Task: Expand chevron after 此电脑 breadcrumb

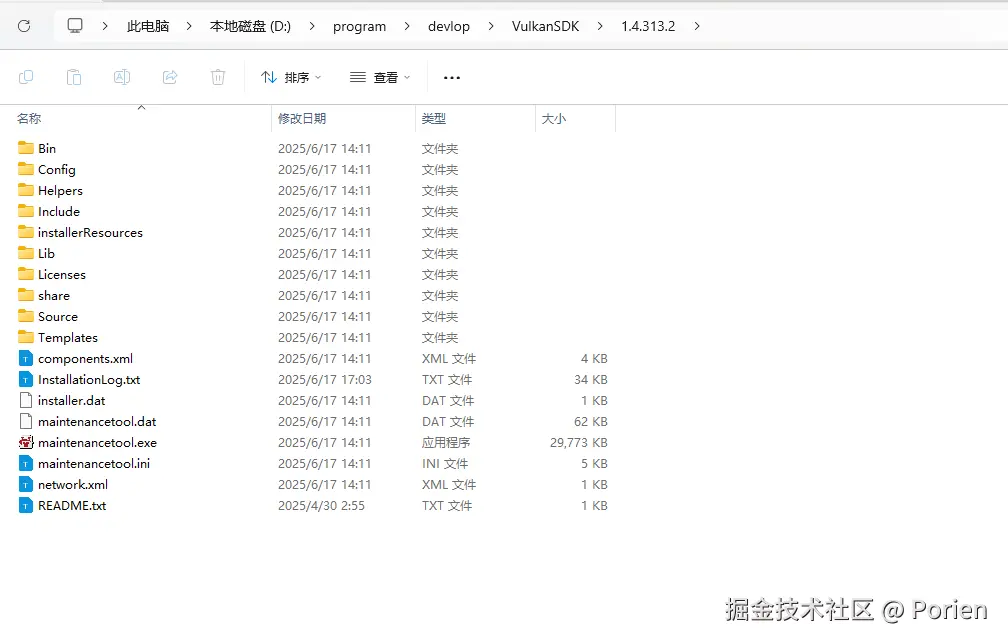Action: (x=189, y=26)
